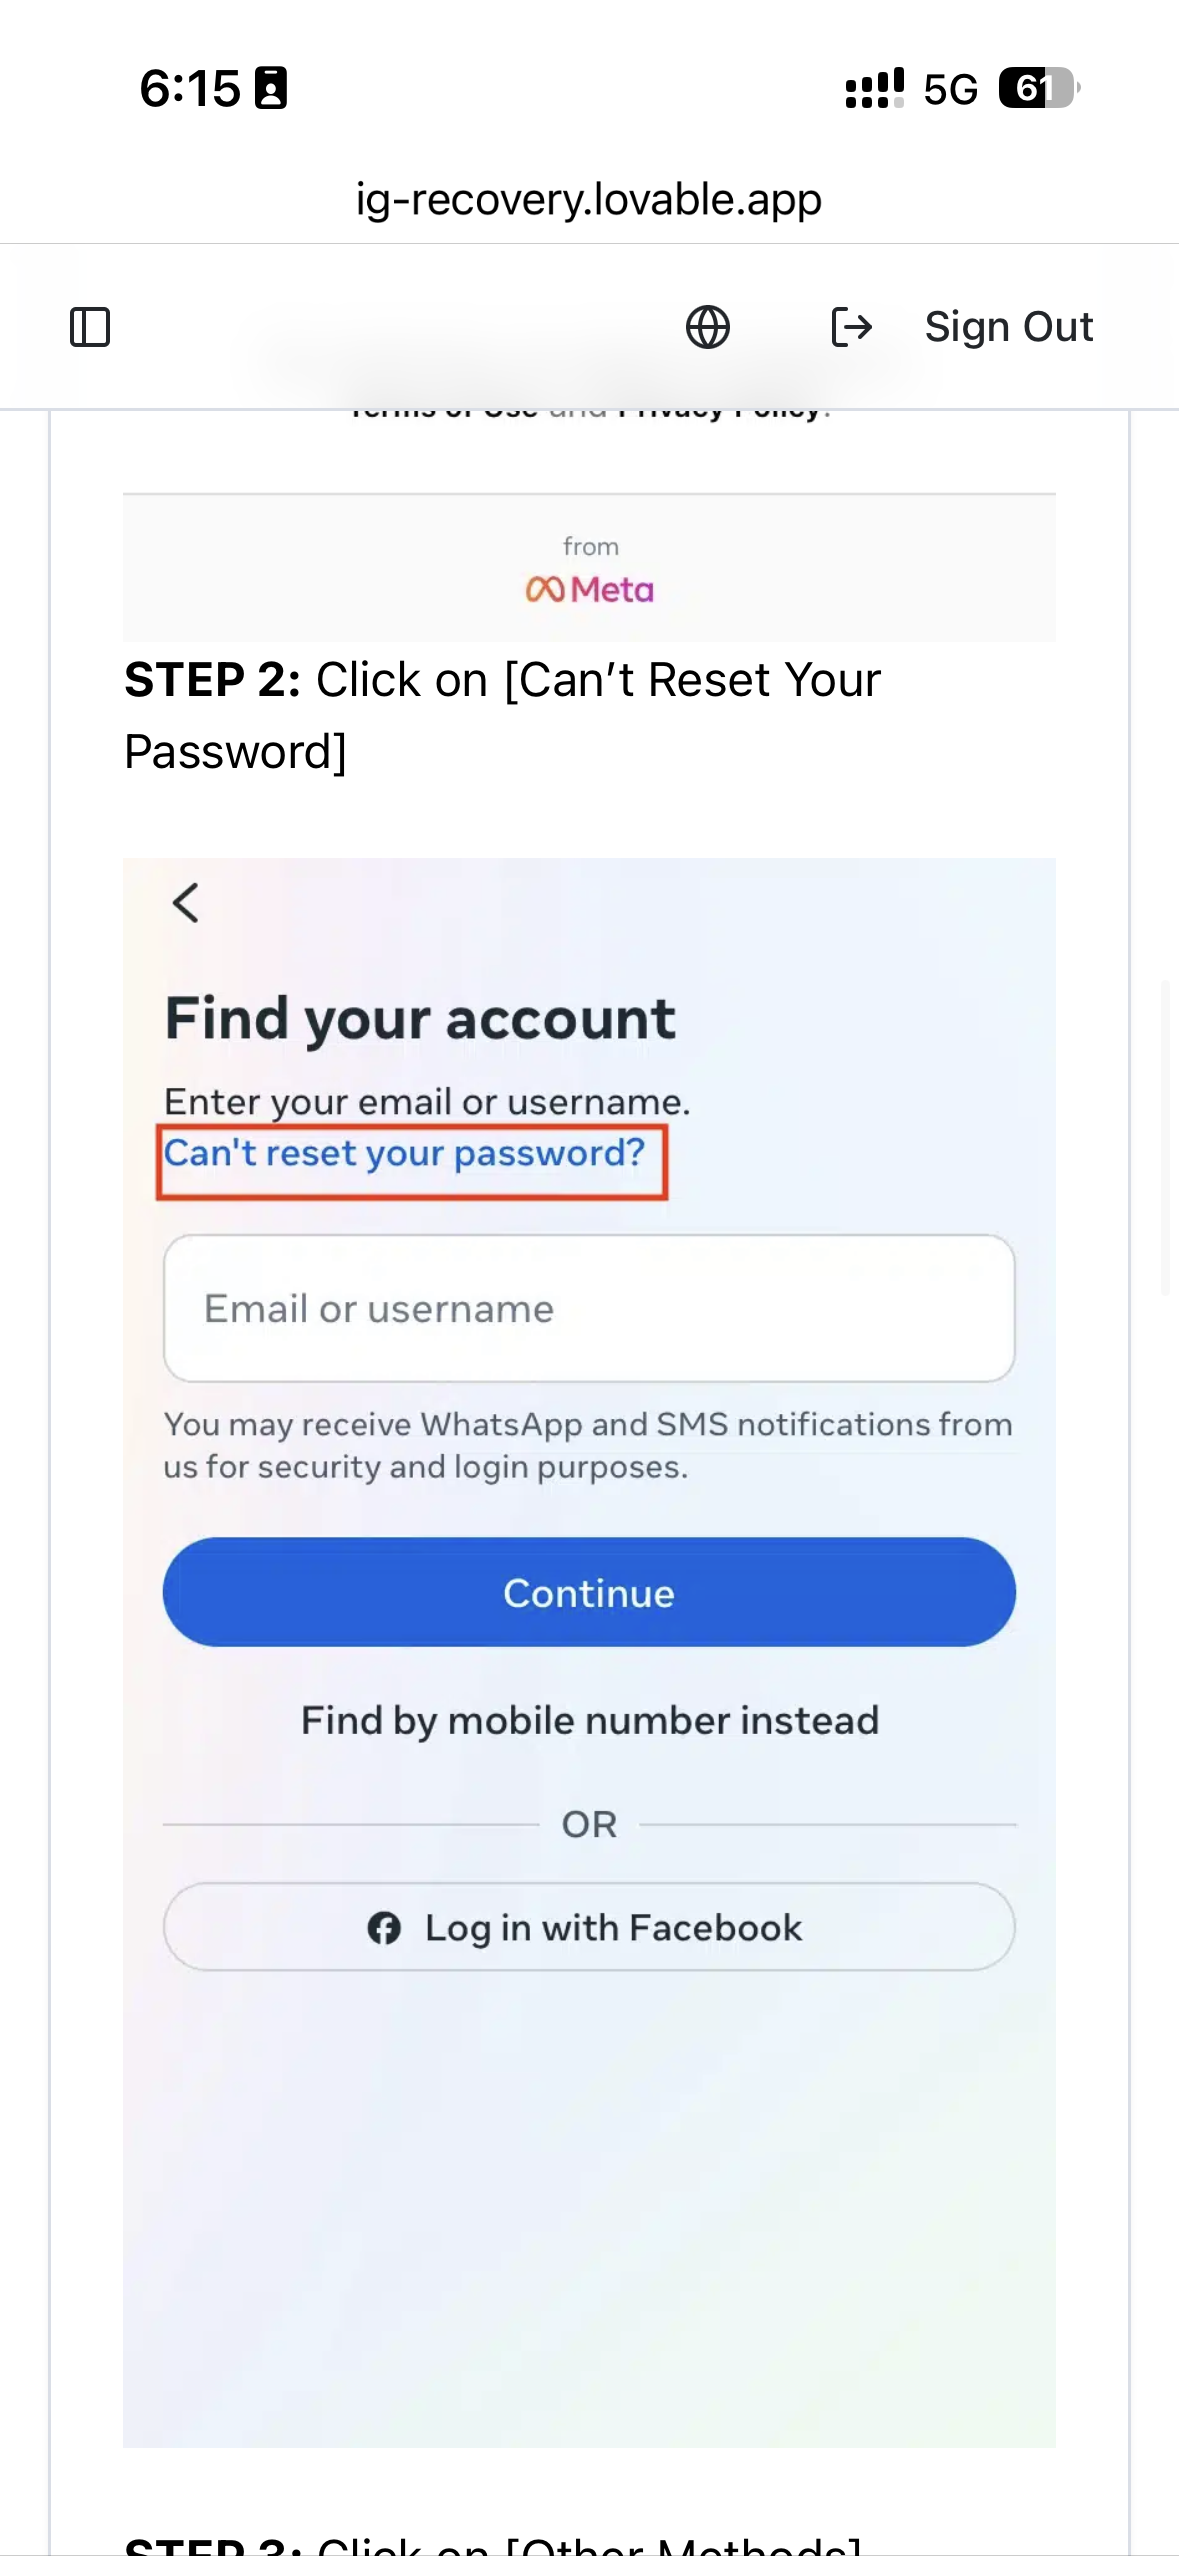Tap the 5G network indicator
The image size is (1179, 2556).
pos(950,89)
